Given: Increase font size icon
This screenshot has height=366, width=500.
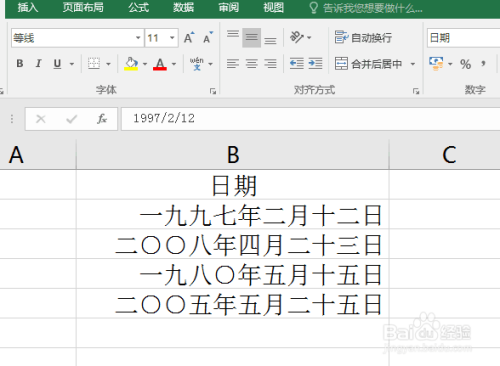Looking at the screenshot, I should coord(189,38).
